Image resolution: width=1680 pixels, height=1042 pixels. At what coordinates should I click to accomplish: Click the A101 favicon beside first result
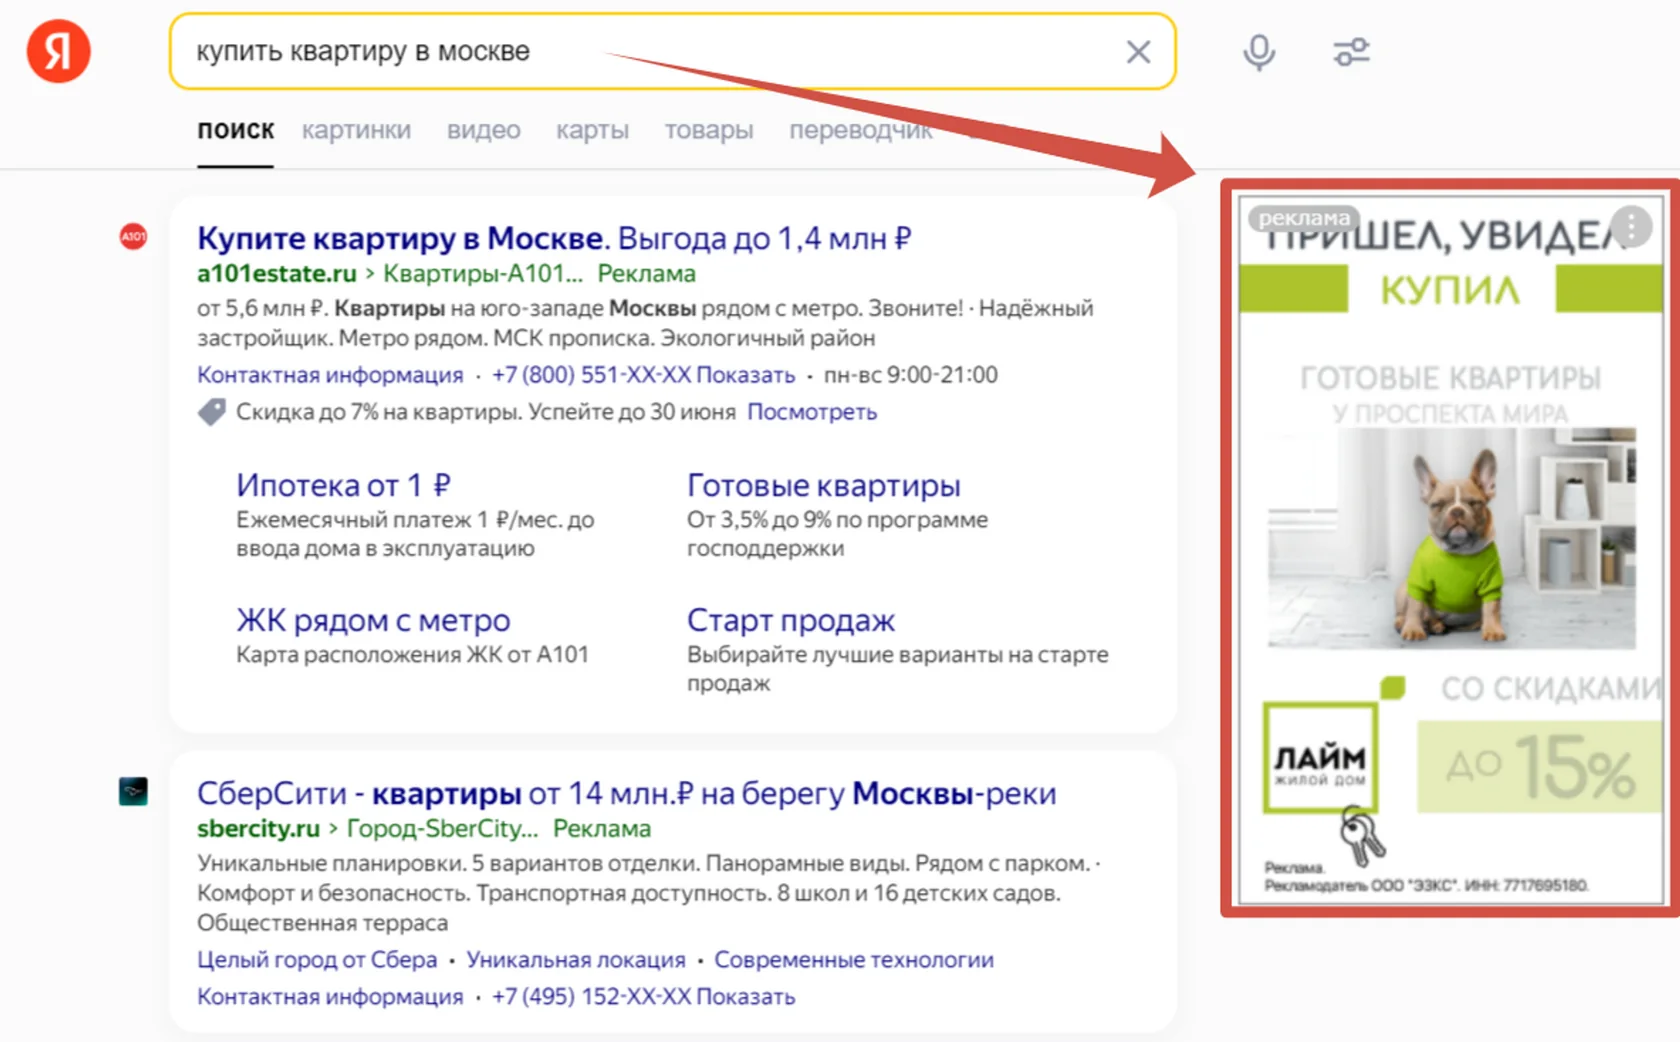click(x=133, y=237)
